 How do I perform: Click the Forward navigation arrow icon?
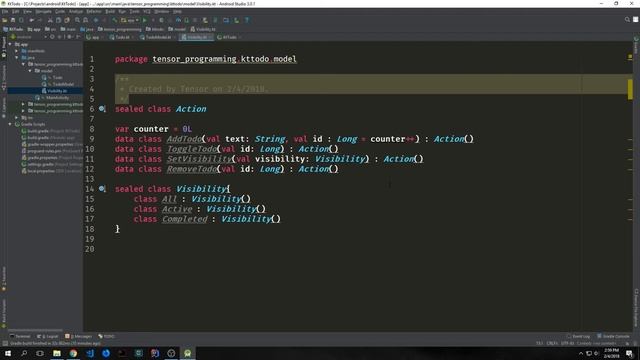pos(104,20)
